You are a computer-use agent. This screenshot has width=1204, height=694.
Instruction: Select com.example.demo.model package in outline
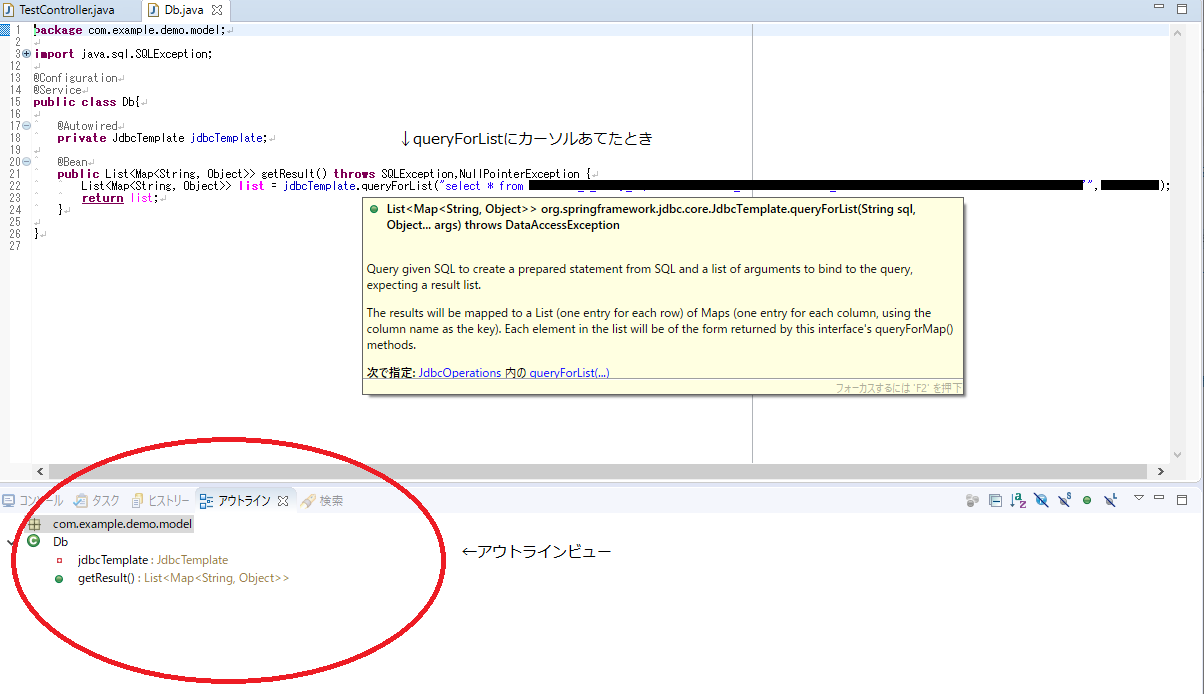tap(122, 524)
